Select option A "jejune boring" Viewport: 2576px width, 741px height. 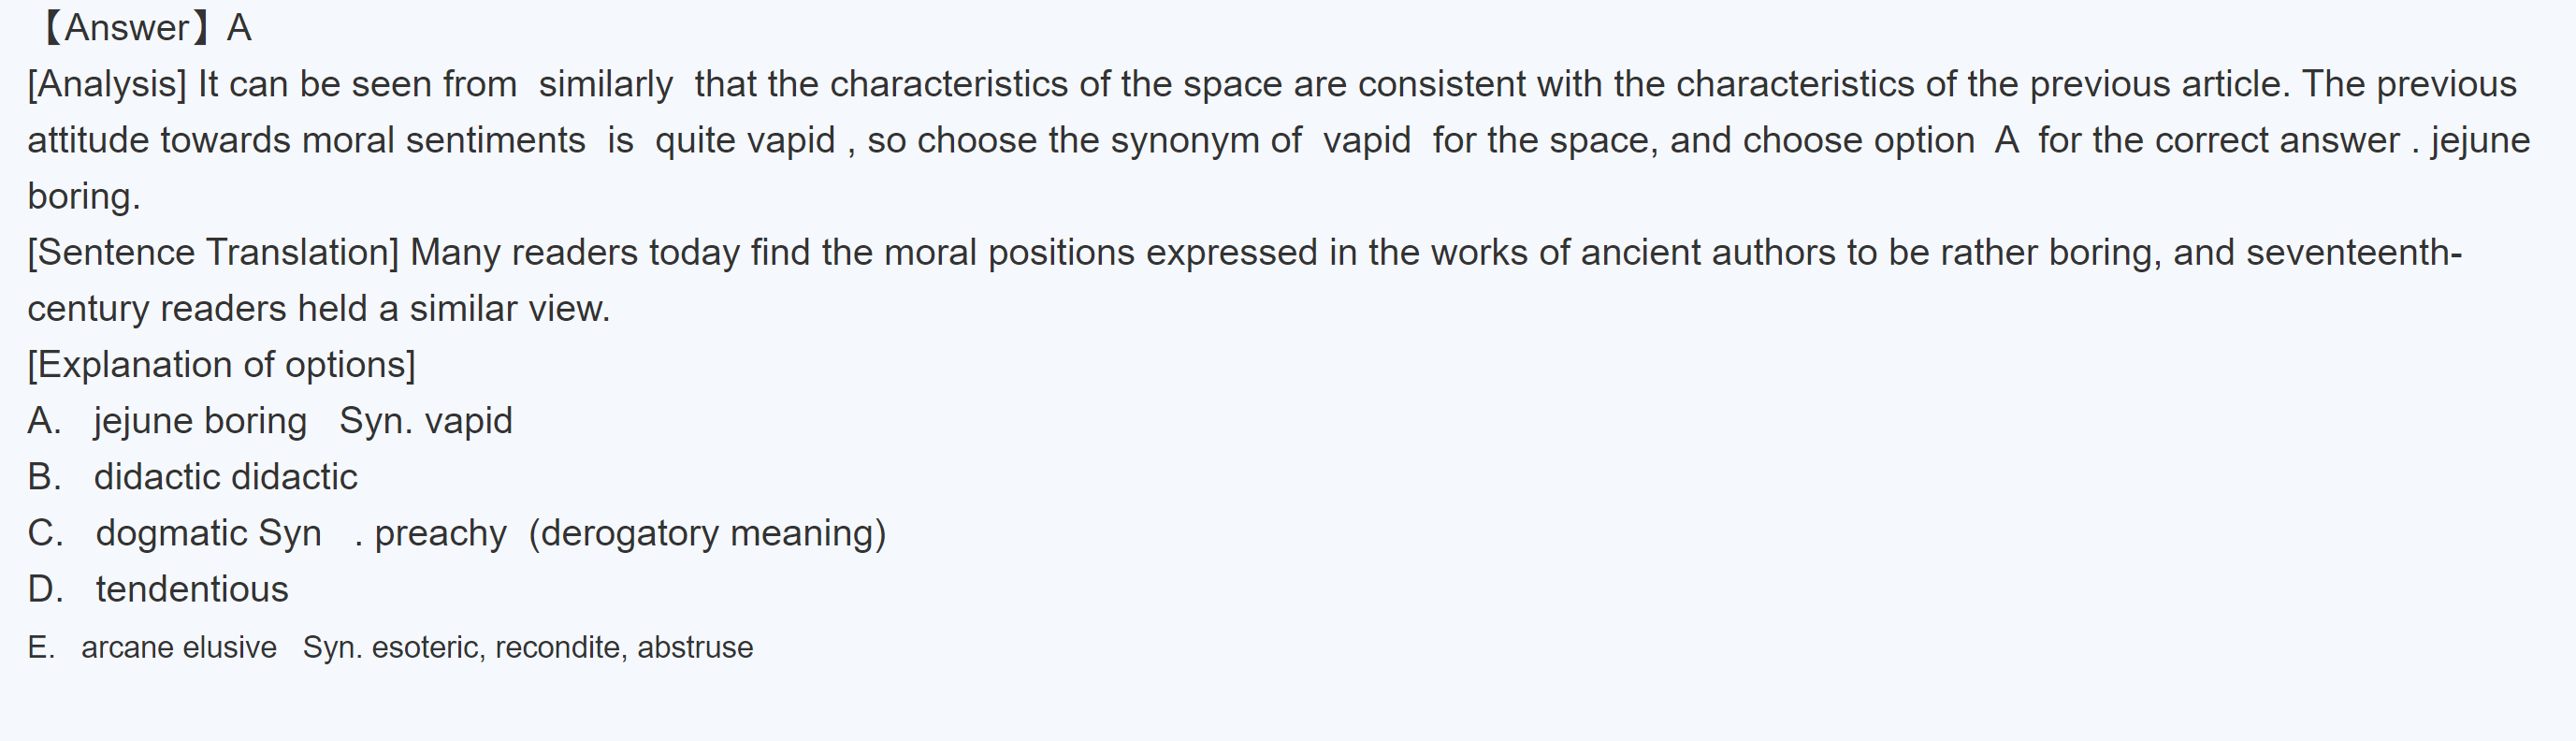(199, 421)
